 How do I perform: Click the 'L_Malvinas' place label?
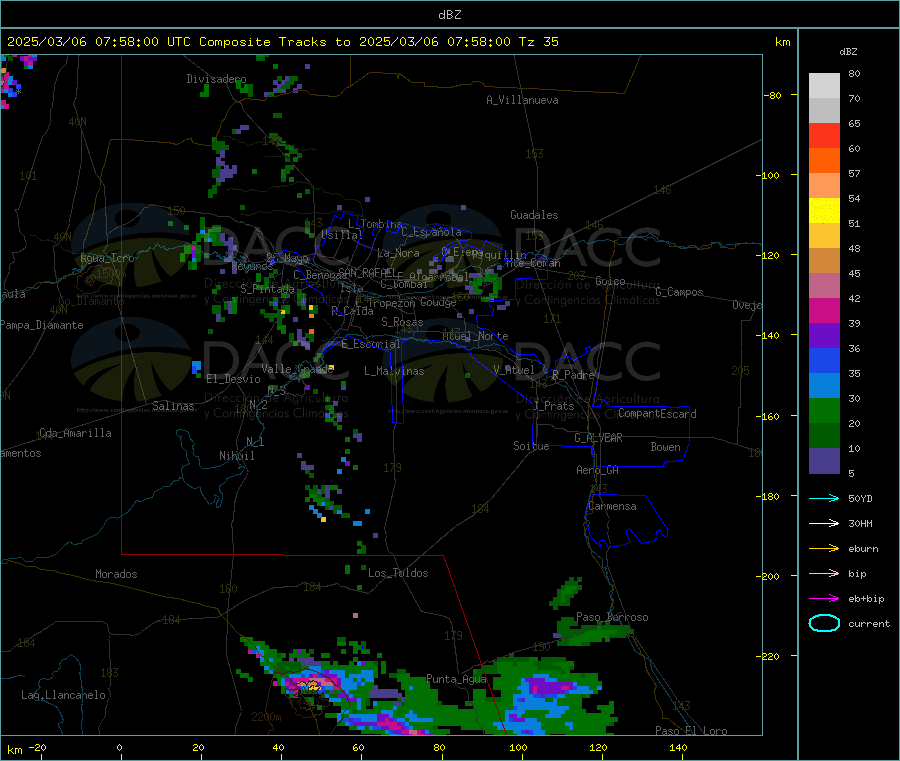[x=394, y=371]
